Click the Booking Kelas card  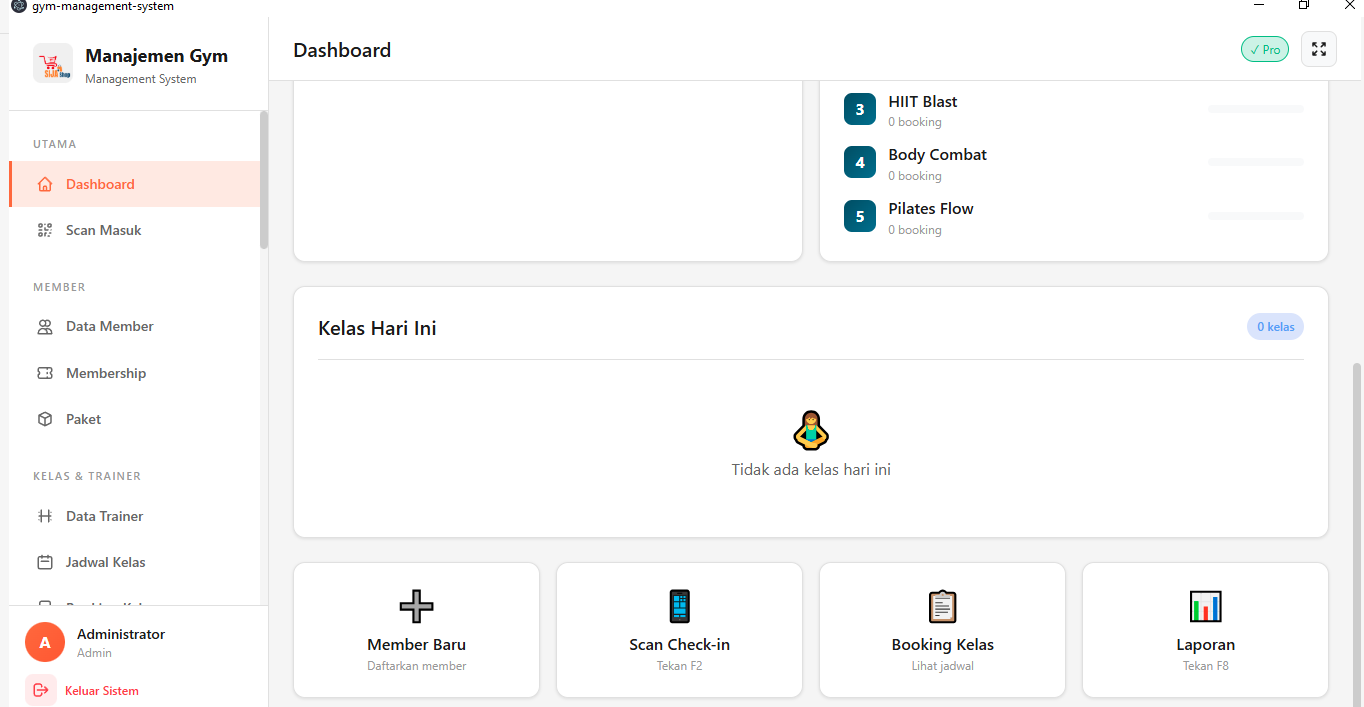pyautogui.click(x=942, y=630)
